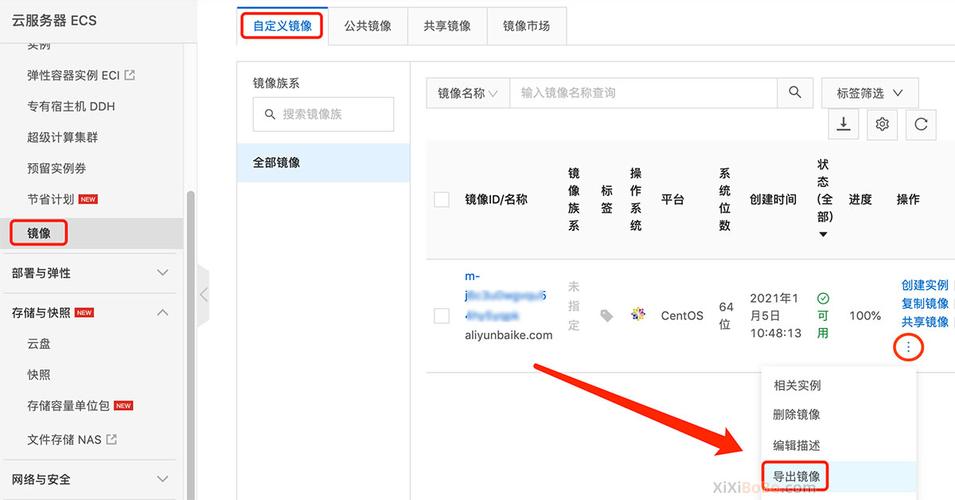The image size is (955, 500).
Task: Click the 搜索镜像族 search field
Action: tap(323, 114)
